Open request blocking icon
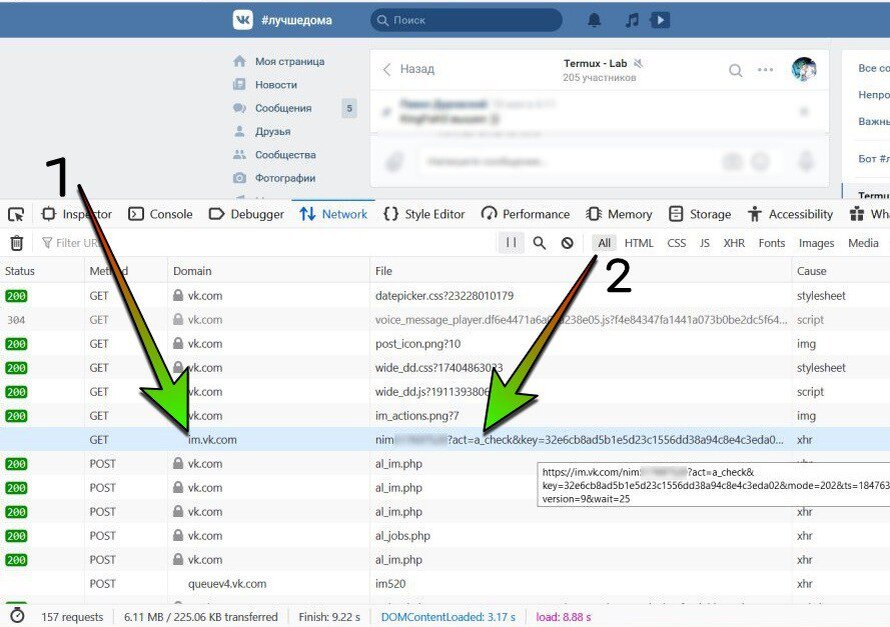The height and width of the screenshot is (627, 890). coord(567,243)
